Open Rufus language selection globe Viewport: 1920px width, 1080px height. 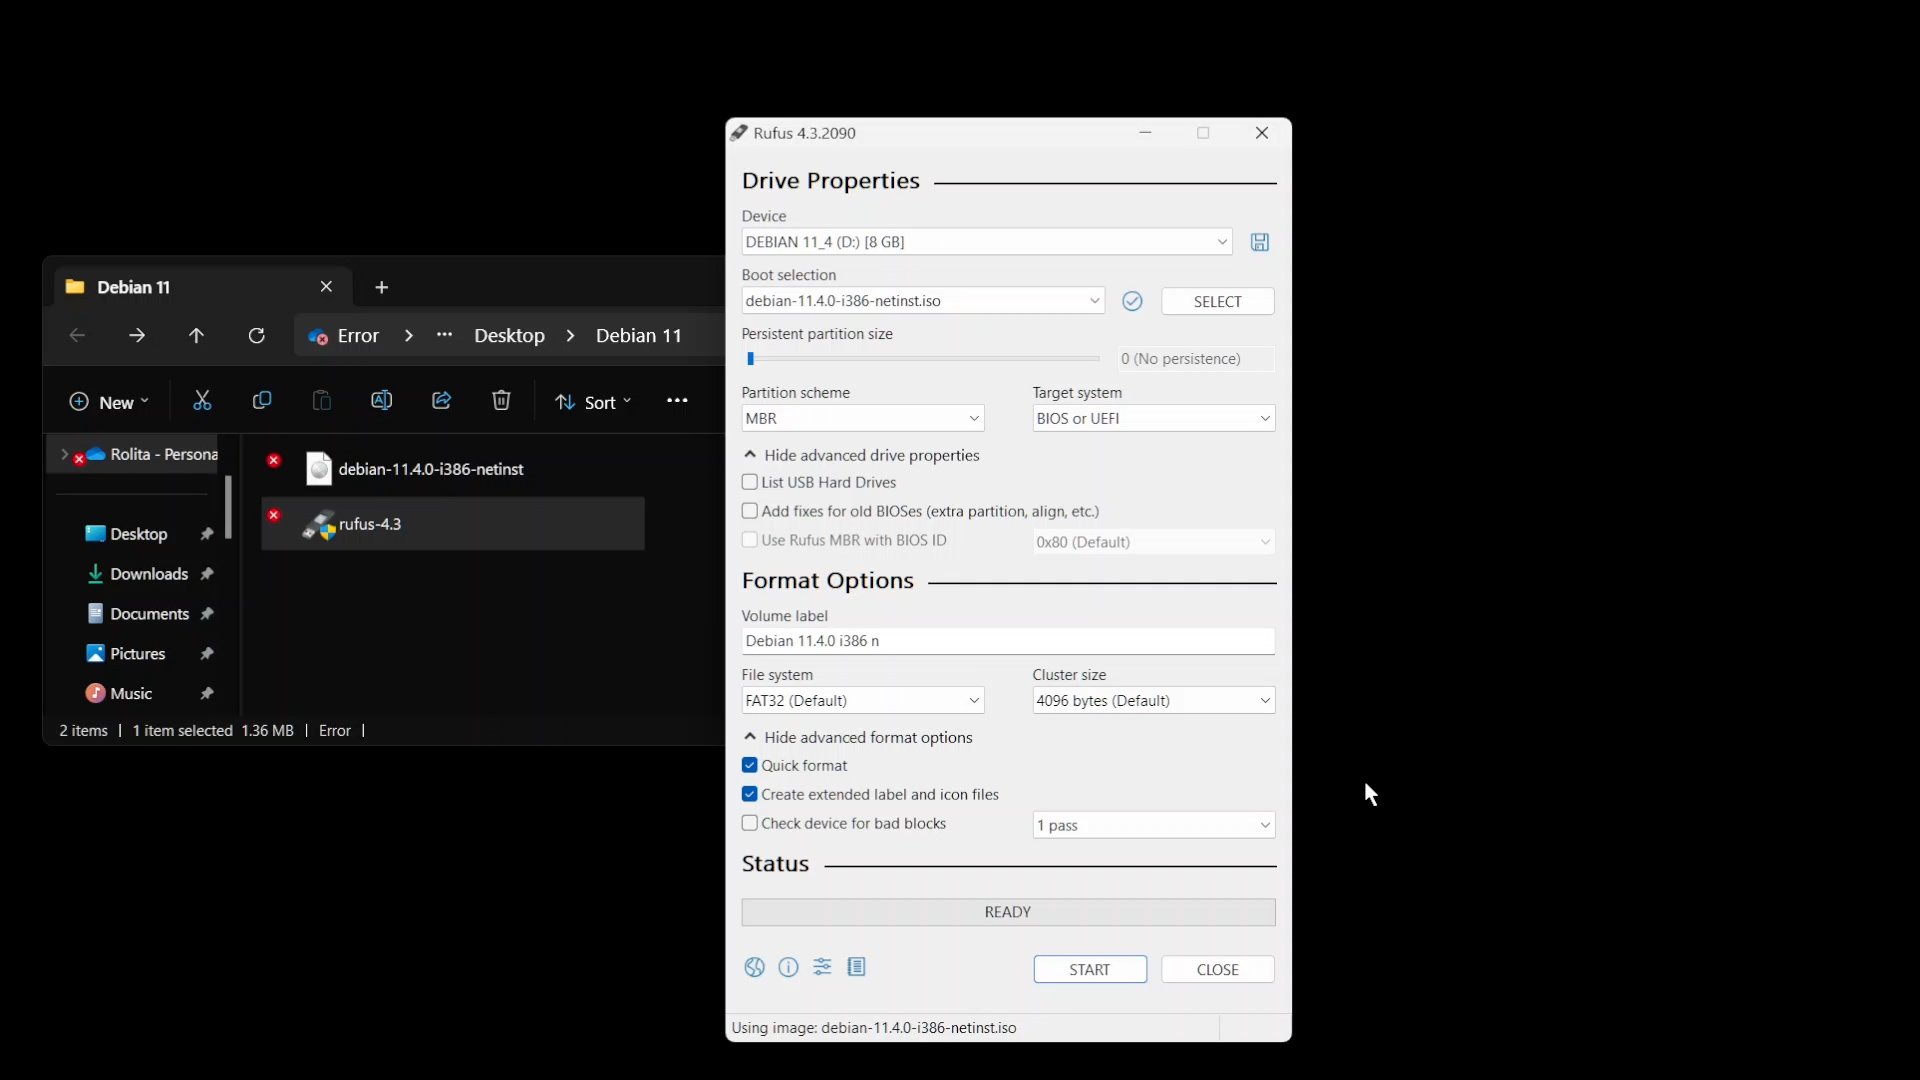(754, 967)
